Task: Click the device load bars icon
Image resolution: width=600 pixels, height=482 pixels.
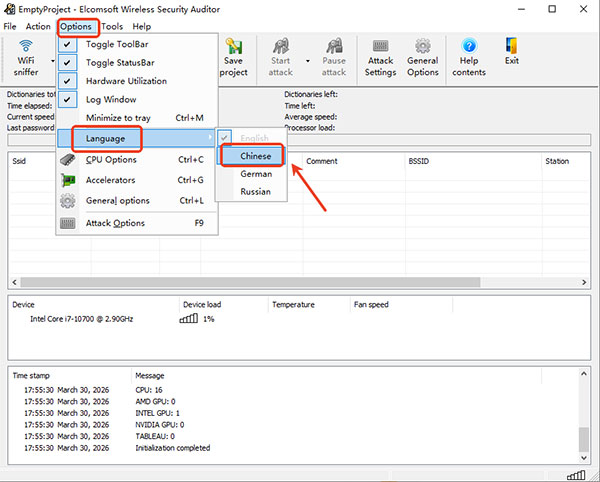Action: coord(189,318)
